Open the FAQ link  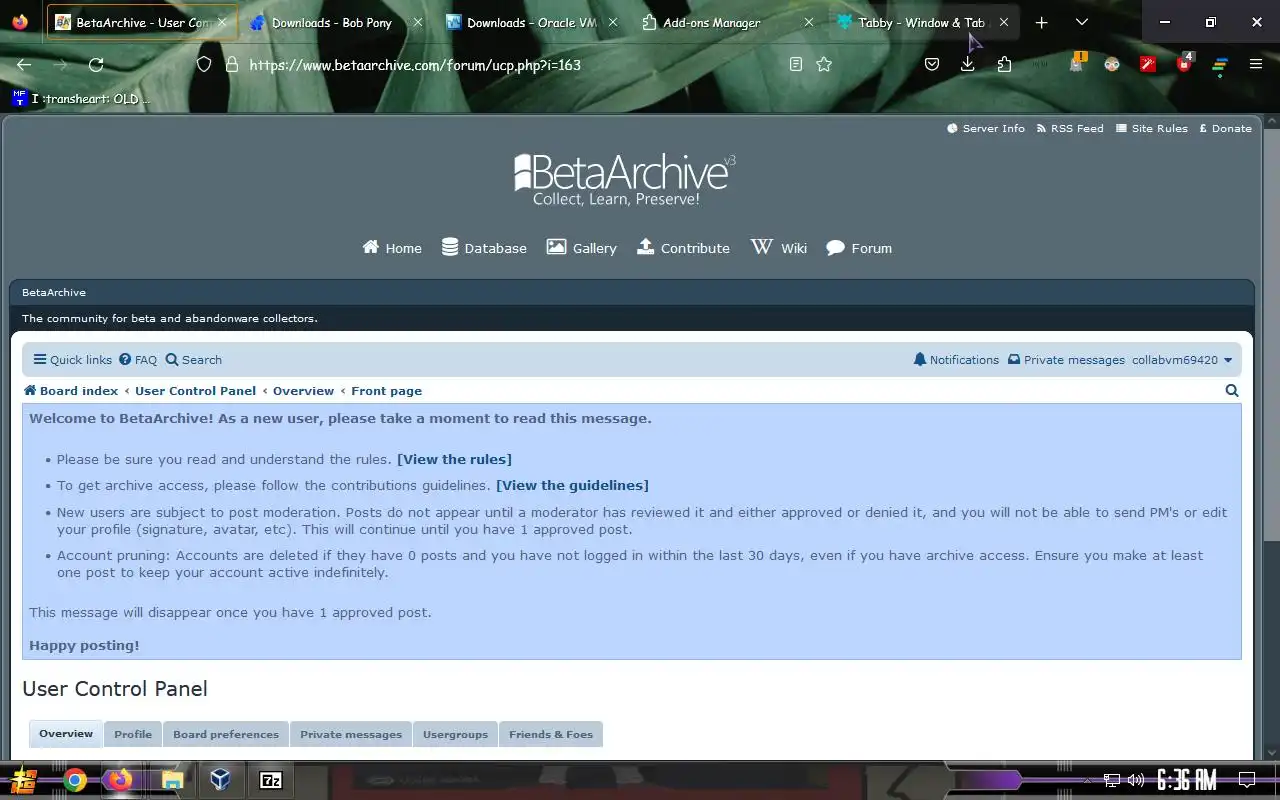coord(138,360)
